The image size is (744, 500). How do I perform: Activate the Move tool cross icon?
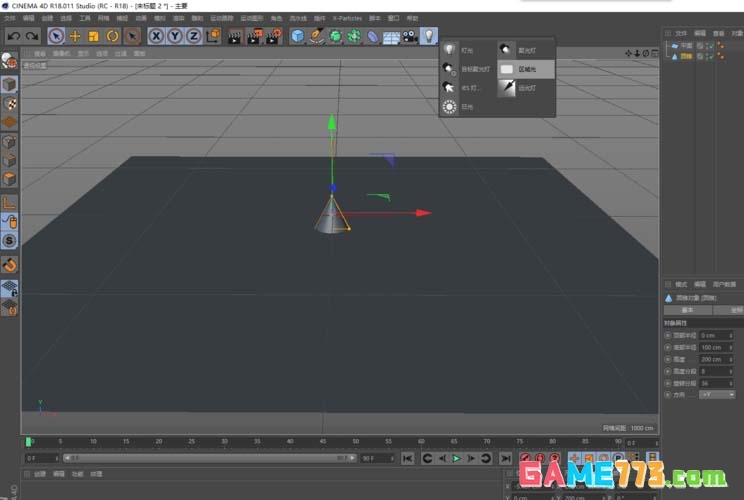[x=75, y=36]
